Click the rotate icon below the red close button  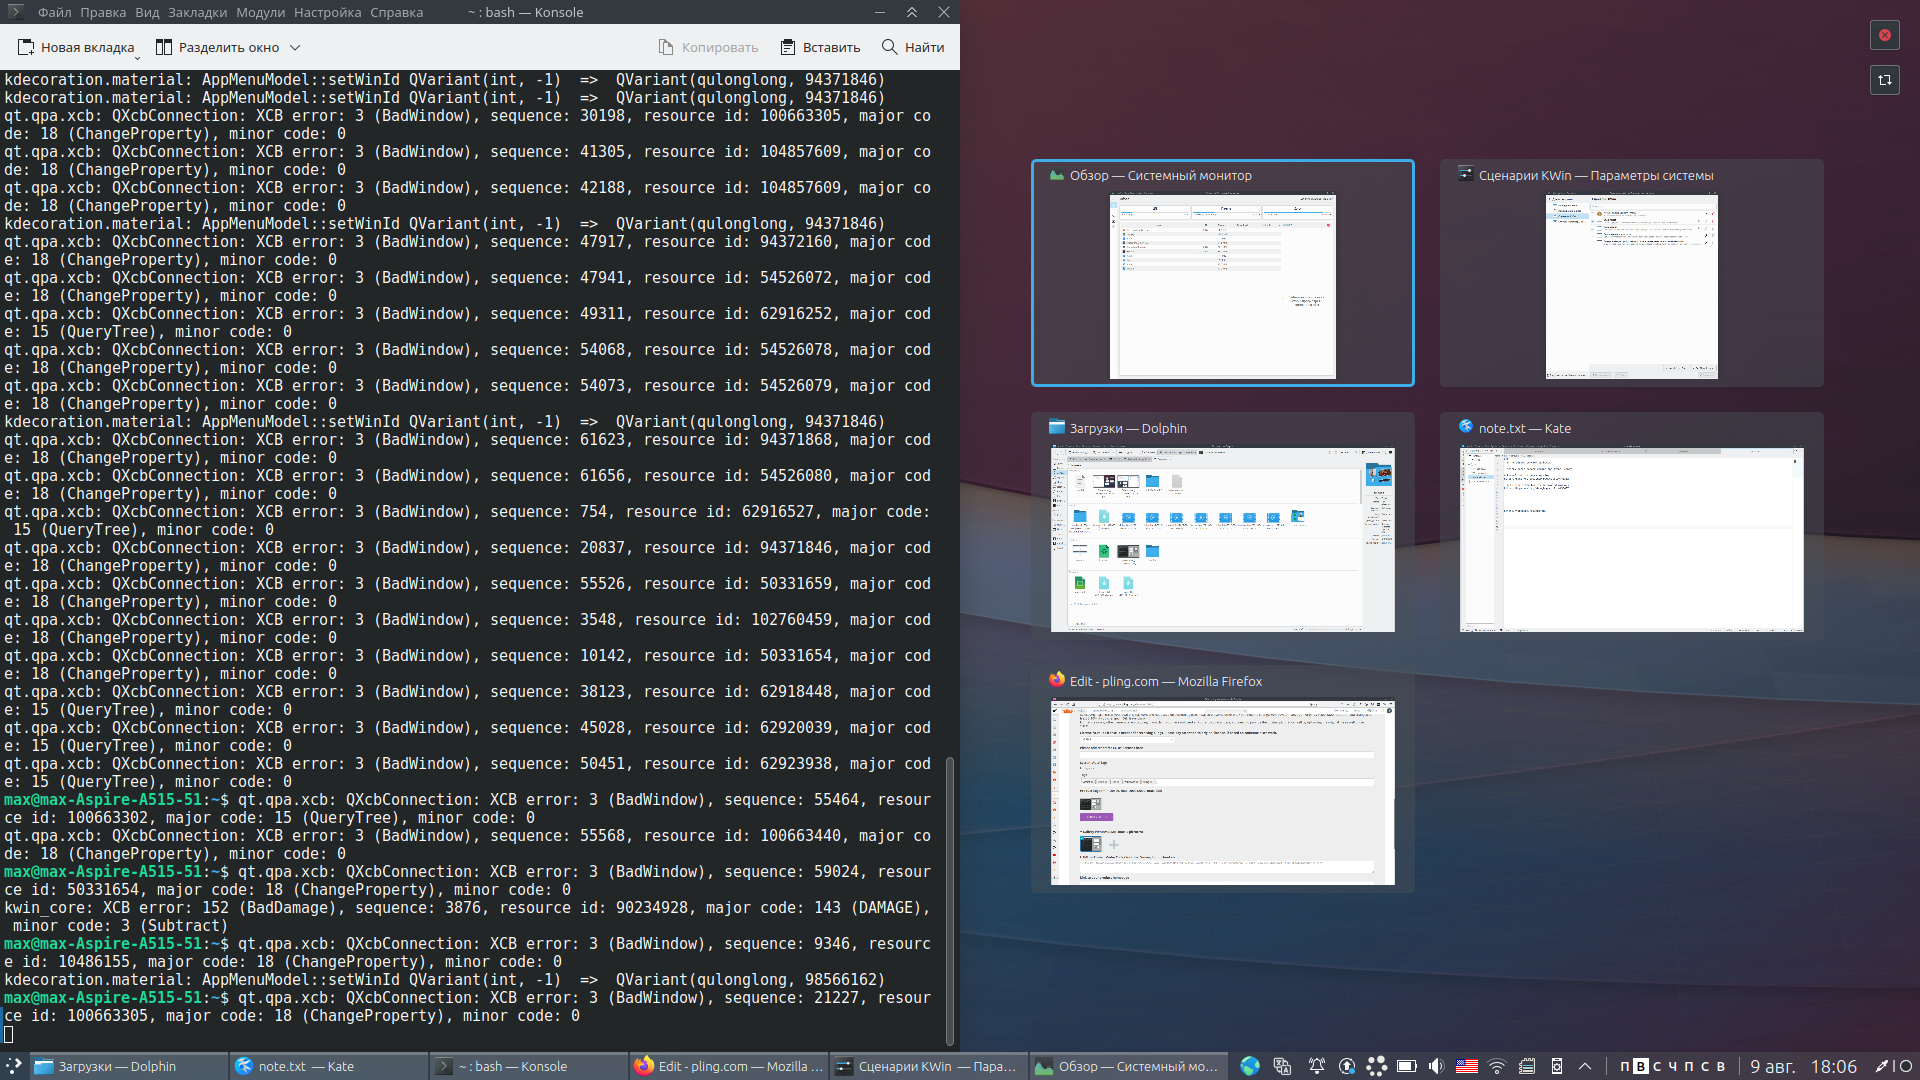point(1884,80)
